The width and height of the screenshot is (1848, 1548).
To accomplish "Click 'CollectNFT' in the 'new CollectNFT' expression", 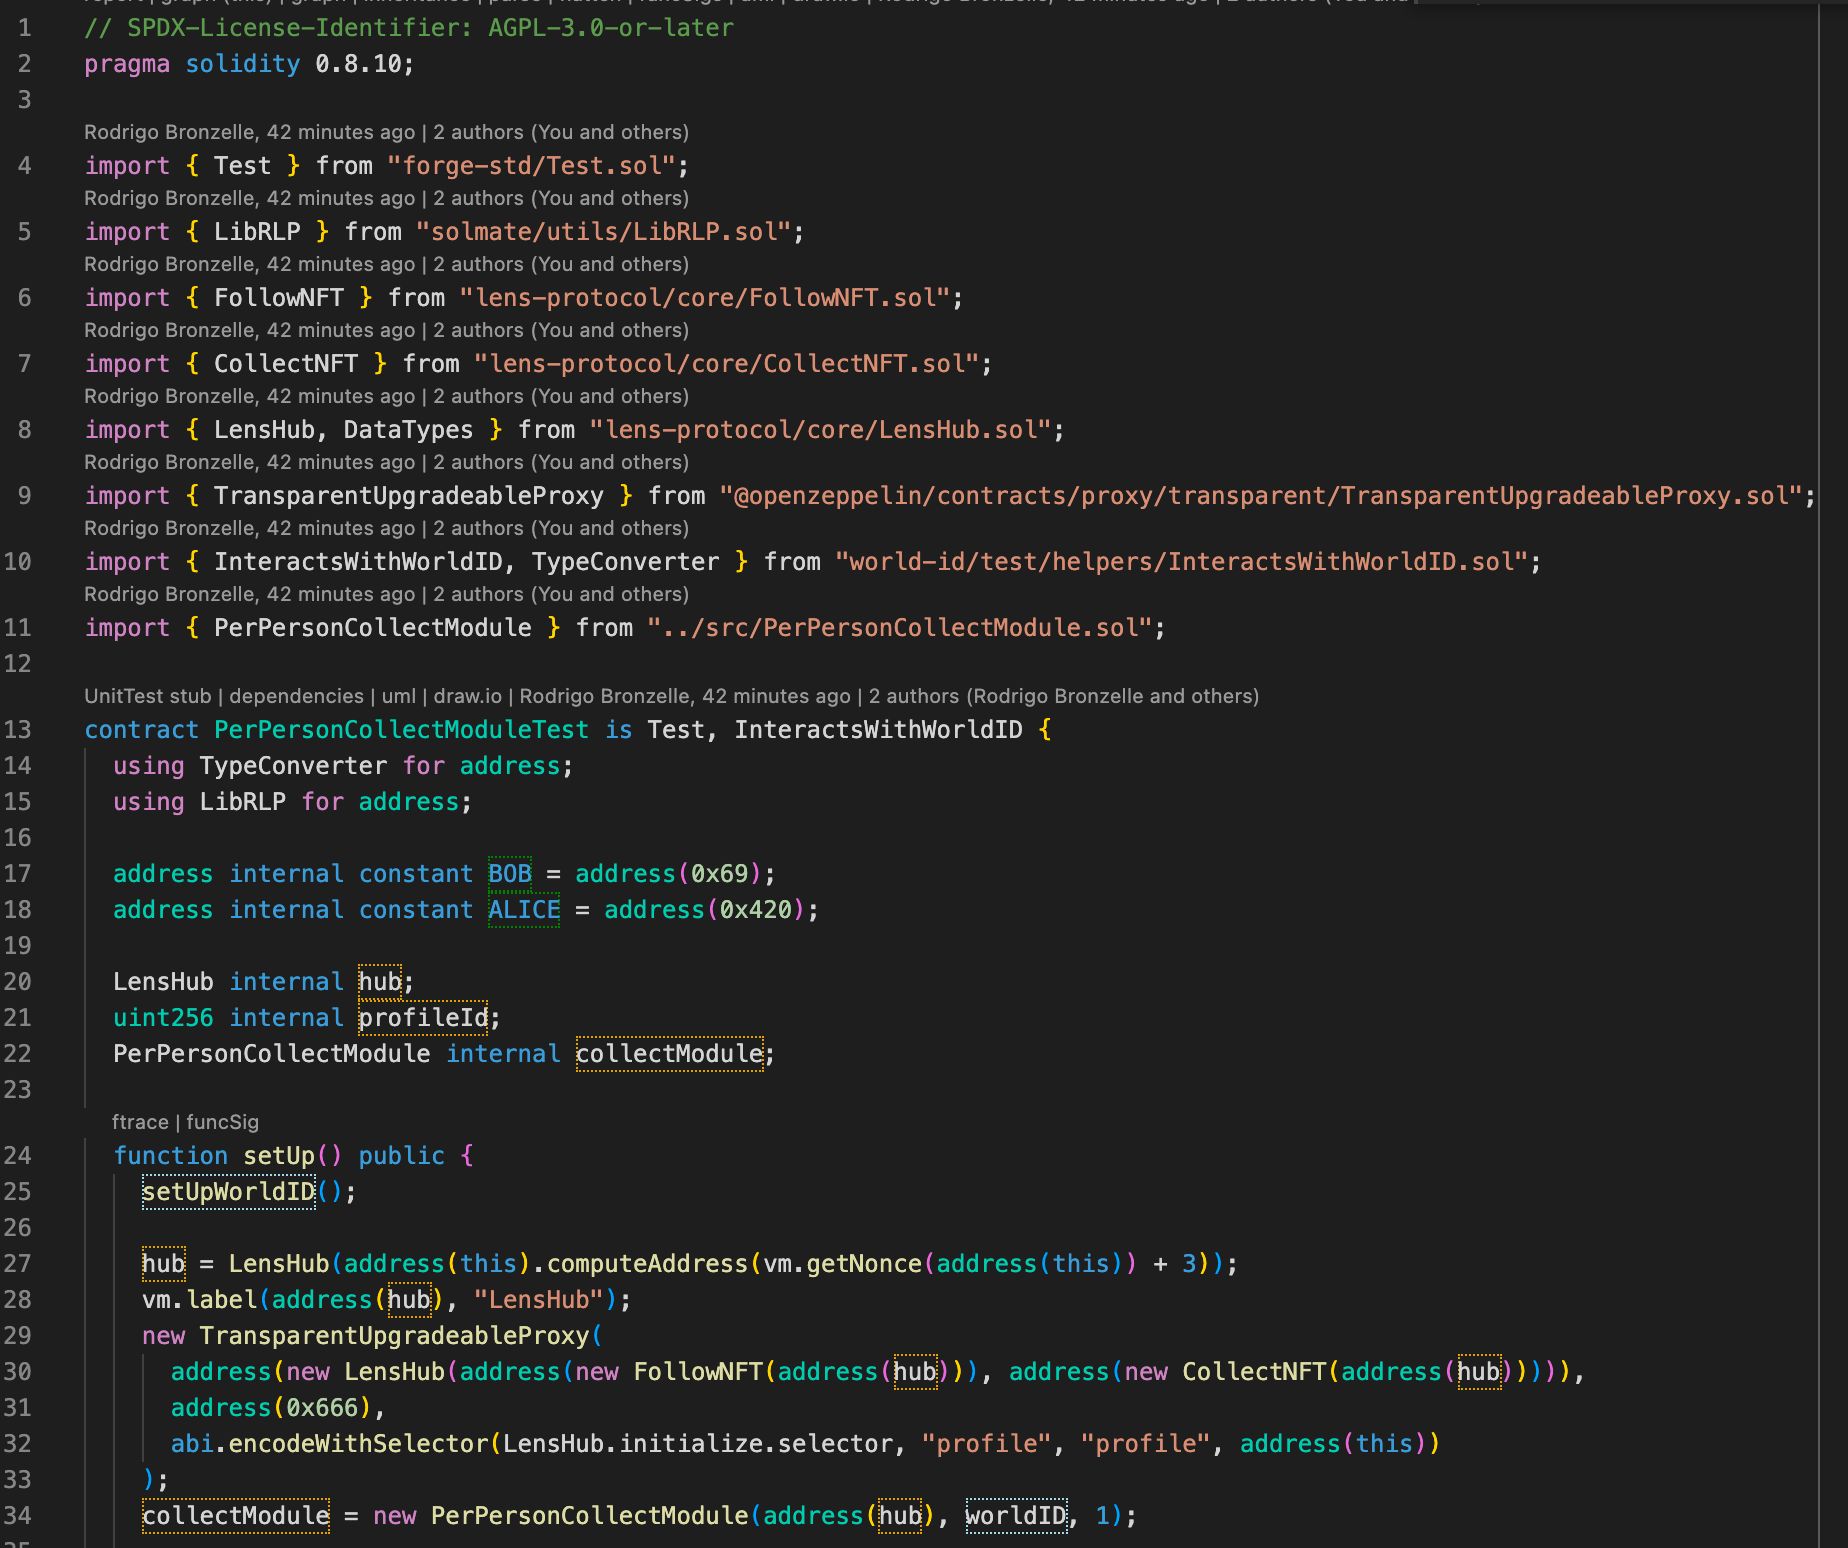I will 1254,1372.
